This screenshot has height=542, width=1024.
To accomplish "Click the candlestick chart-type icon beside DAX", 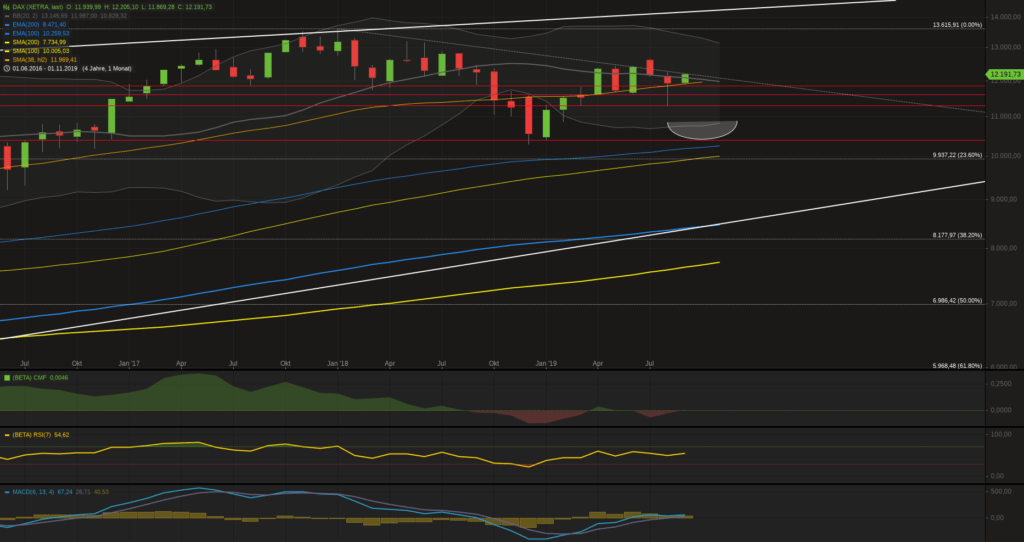I will (7, 7).
